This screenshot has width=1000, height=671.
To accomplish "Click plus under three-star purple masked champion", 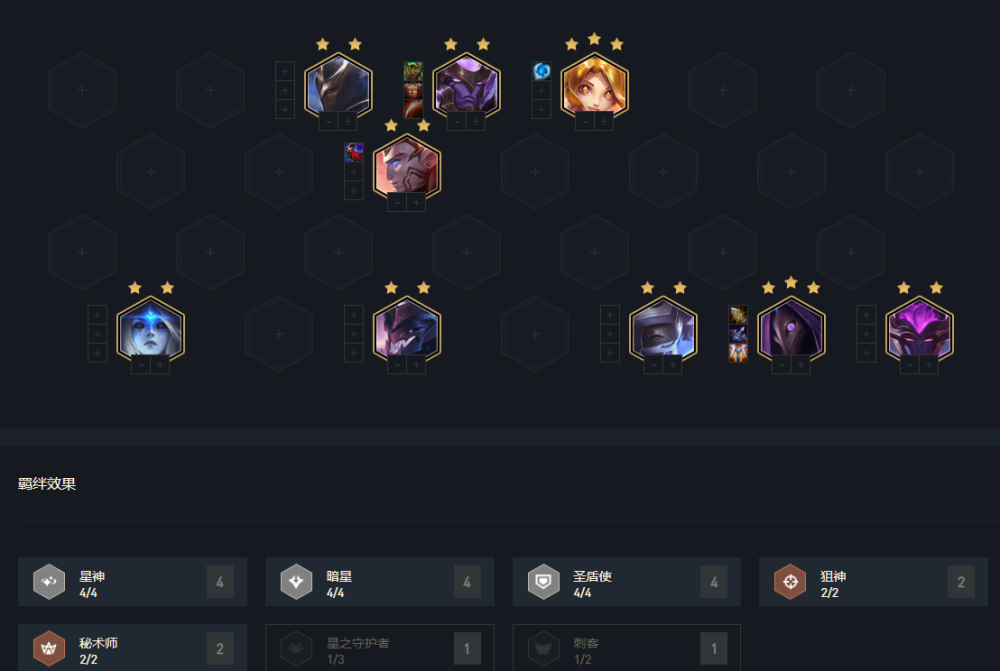I will click(x=800, y=365).
